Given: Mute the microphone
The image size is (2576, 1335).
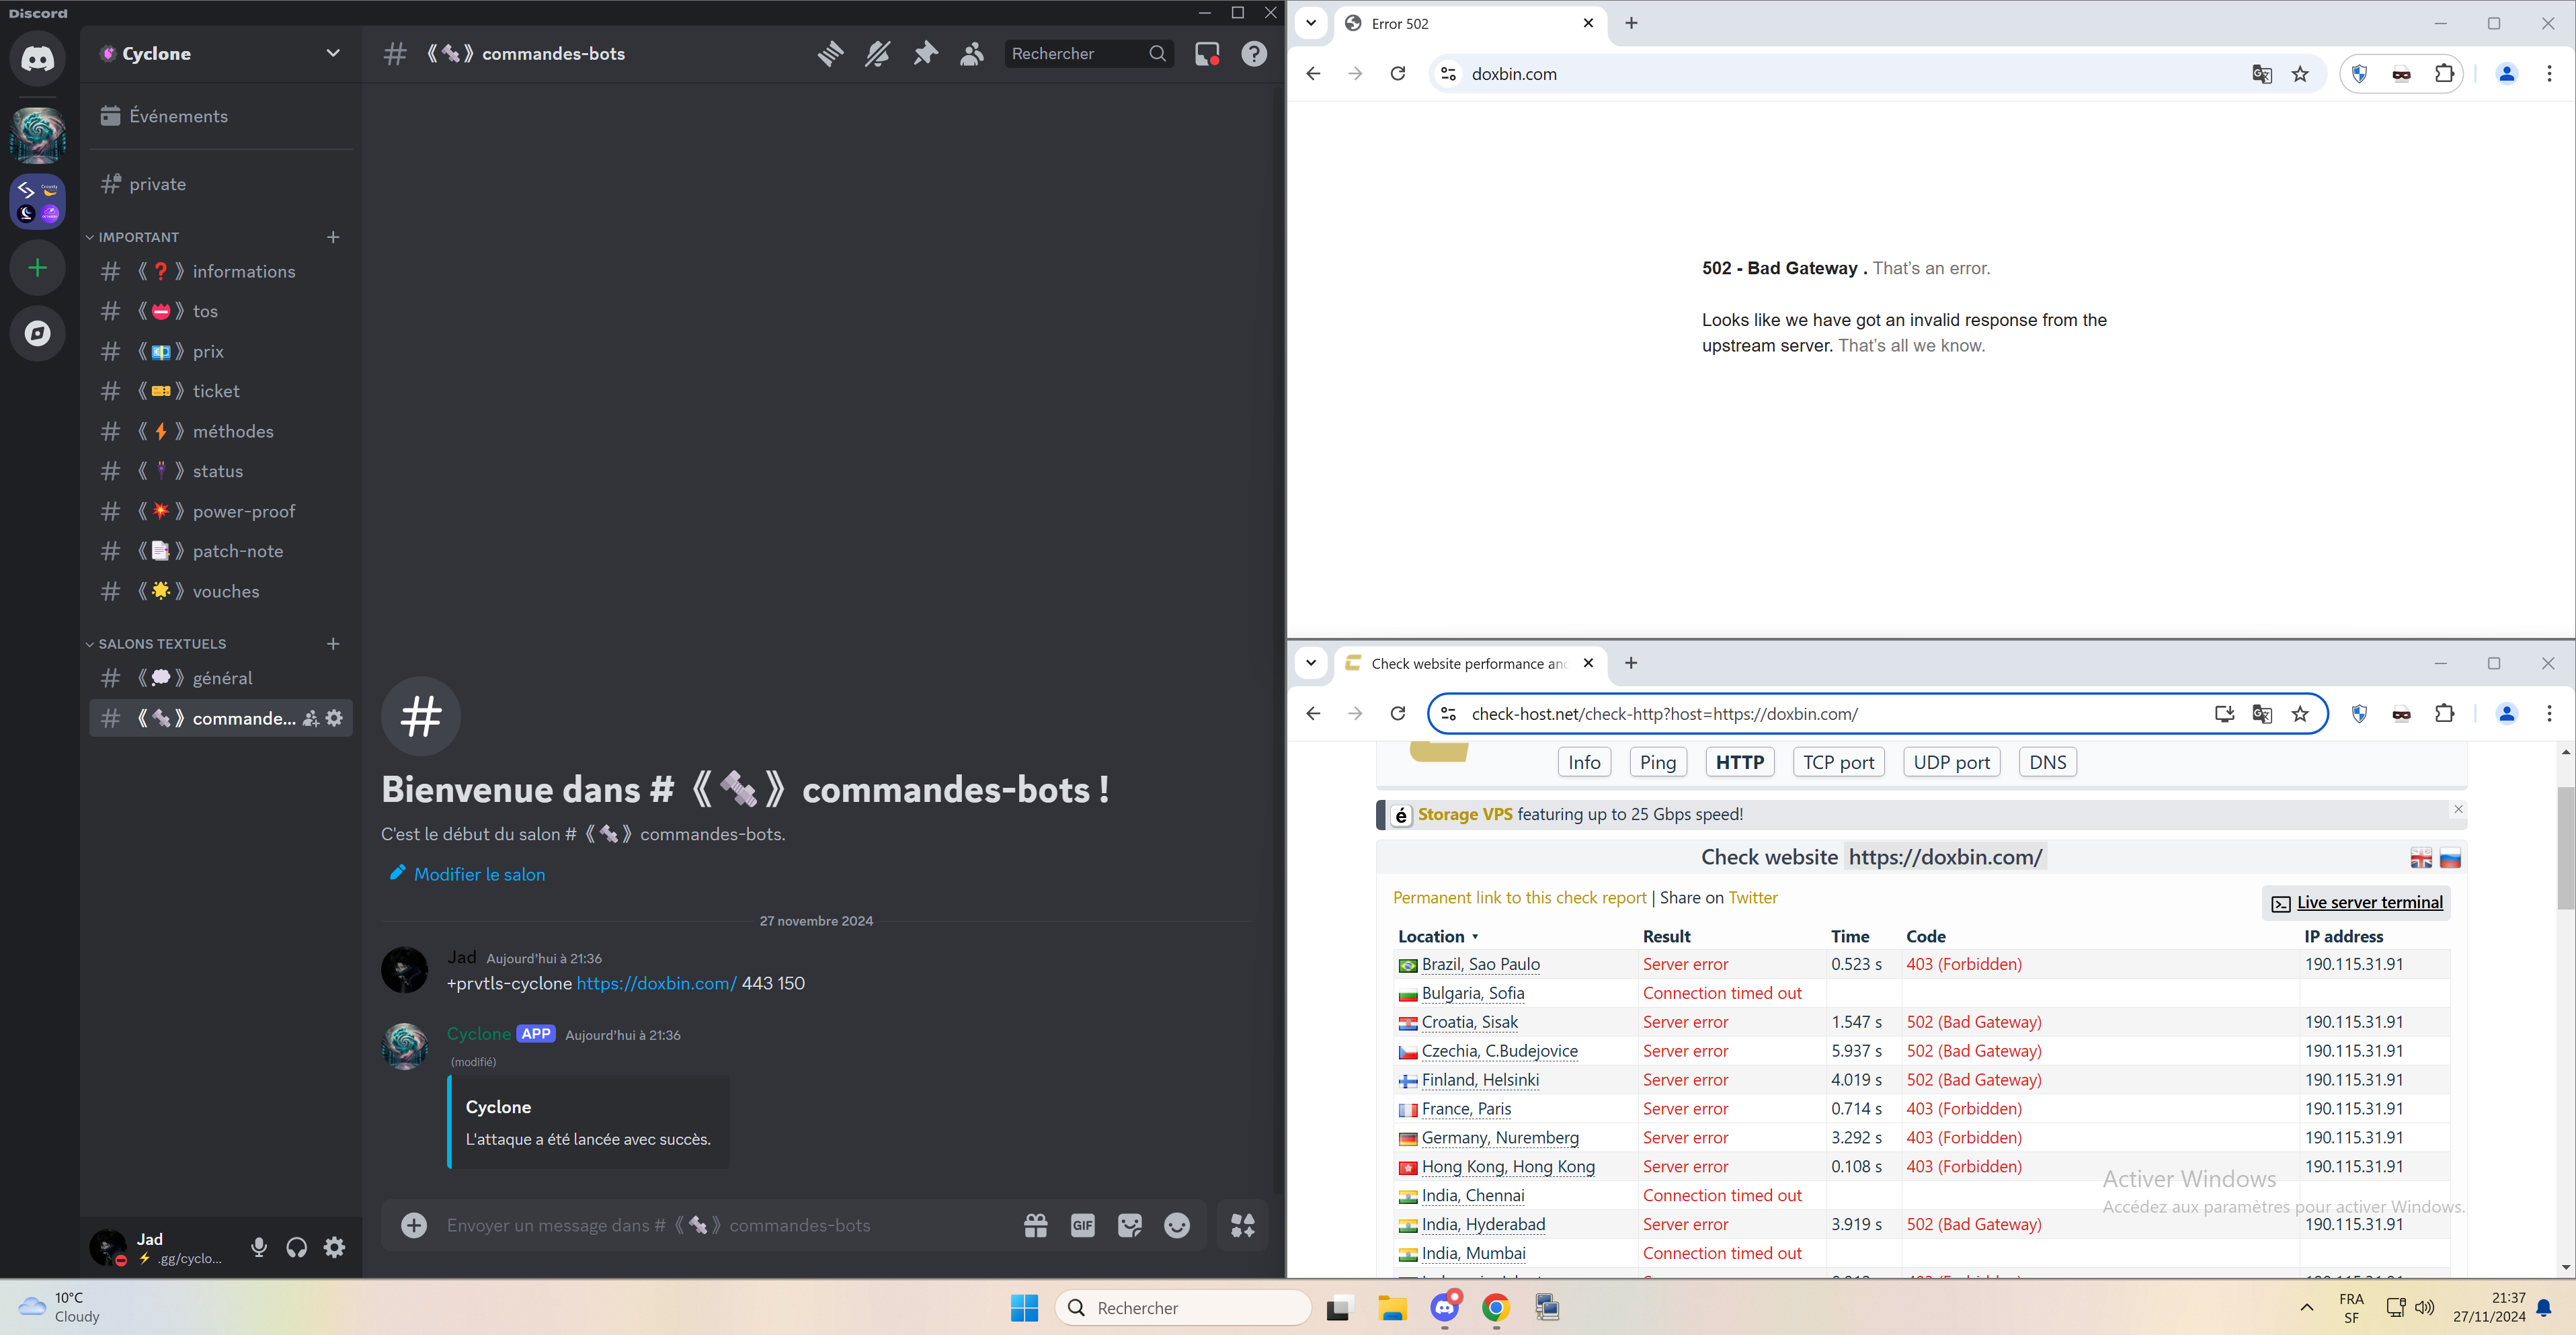Looking at the screenshot, I should click(259, 1247).
